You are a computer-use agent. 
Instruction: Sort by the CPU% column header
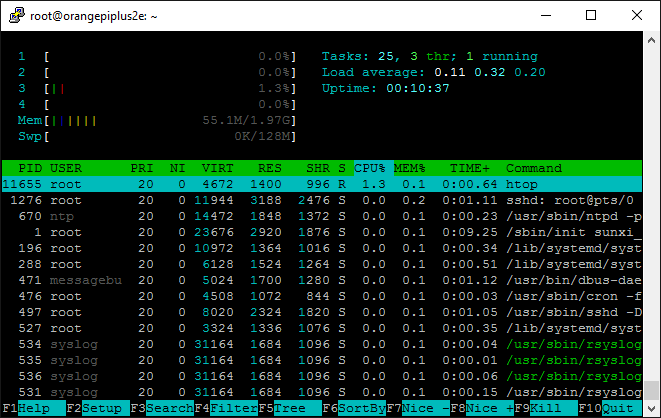370,168
